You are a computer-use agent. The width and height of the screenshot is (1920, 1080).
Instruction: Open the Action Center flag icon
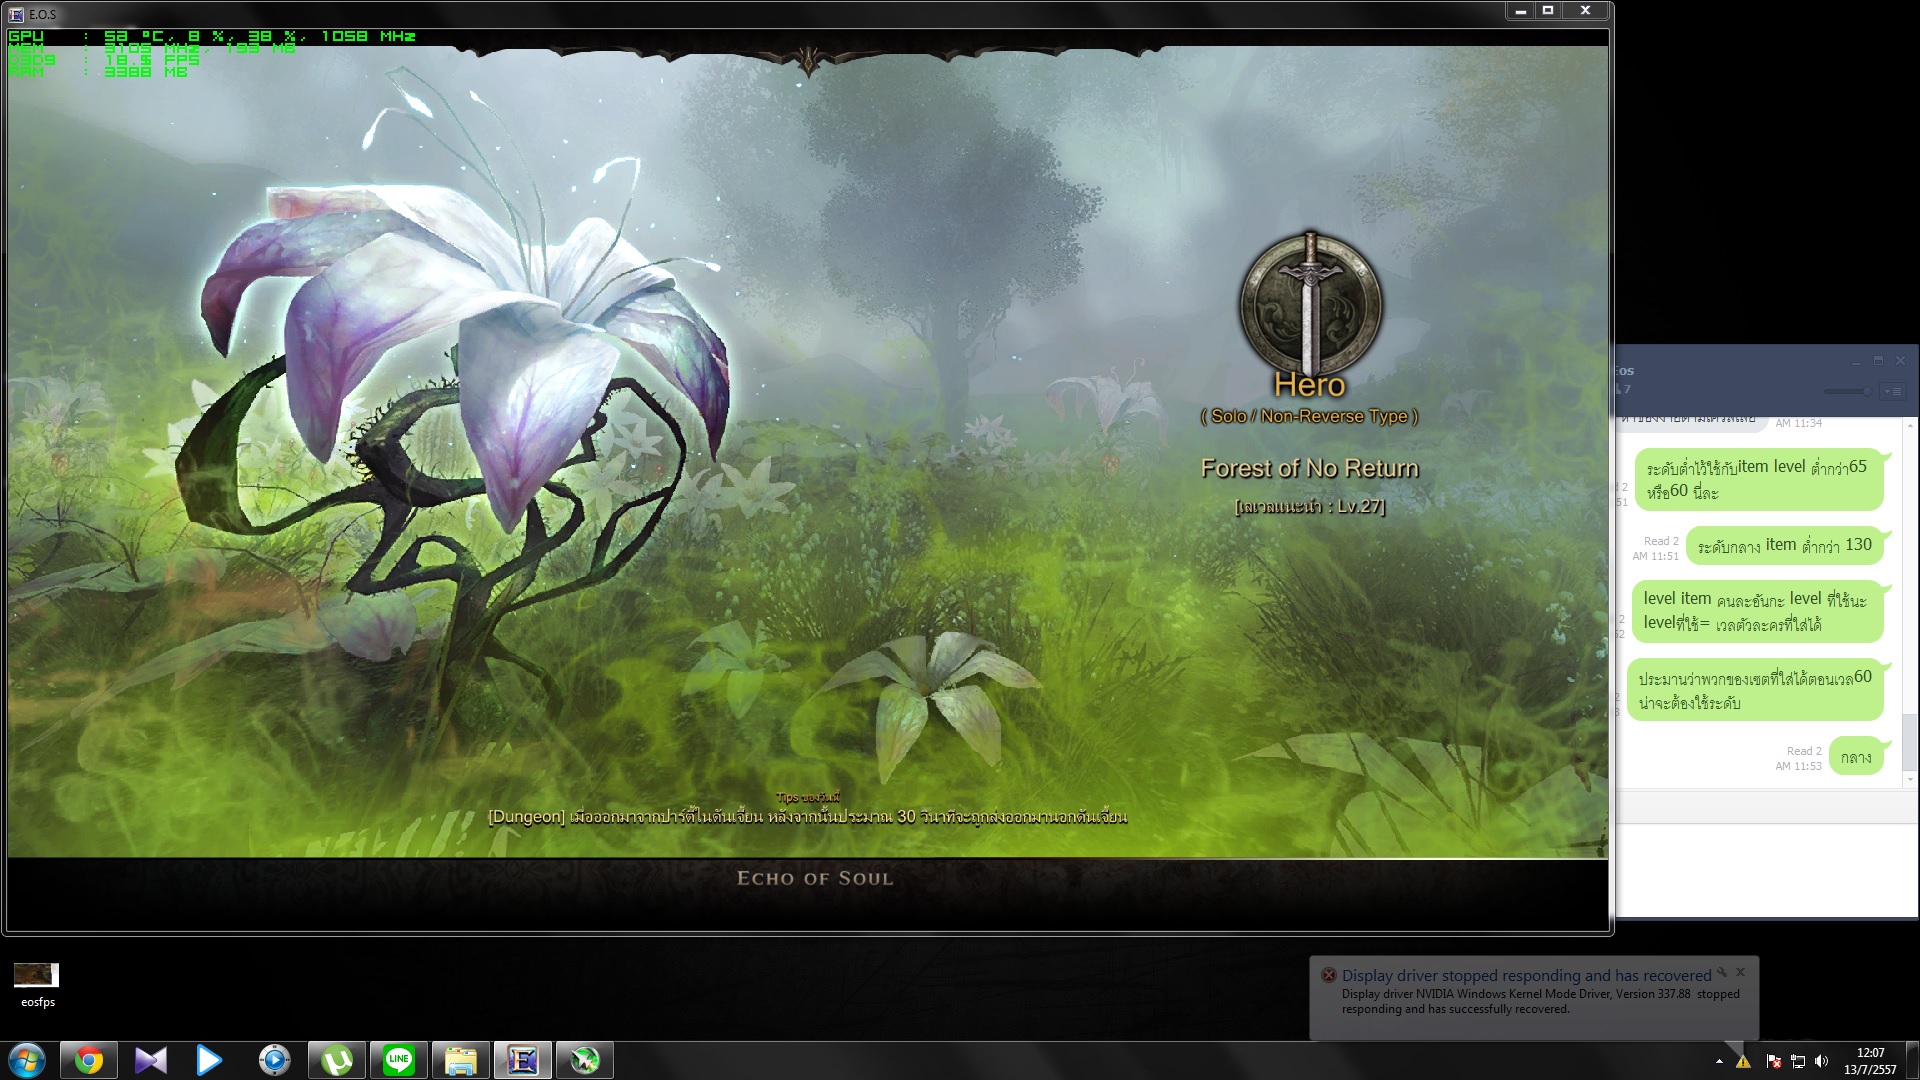tap(1773, 1062)
